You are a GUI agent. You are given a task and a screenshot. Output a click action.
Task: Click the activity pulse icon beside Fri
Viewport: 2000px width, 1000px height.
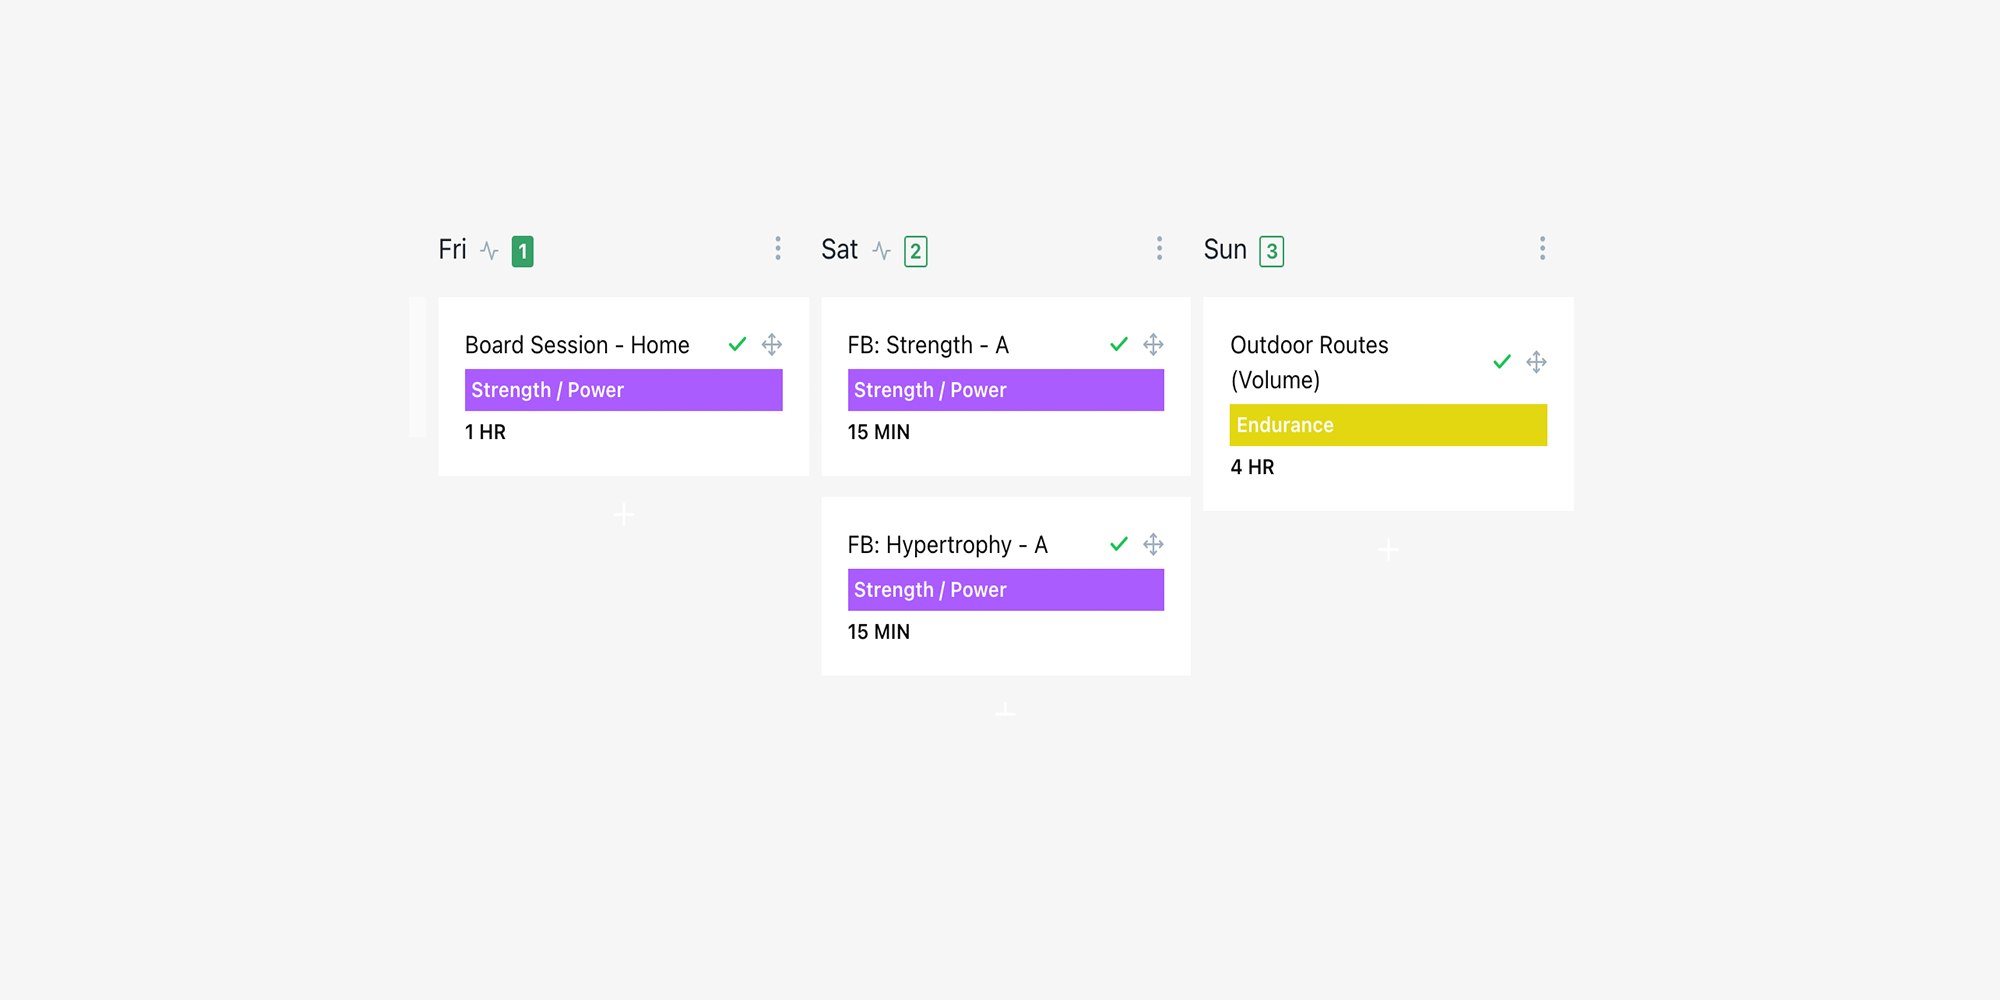(x=489, y=250)
